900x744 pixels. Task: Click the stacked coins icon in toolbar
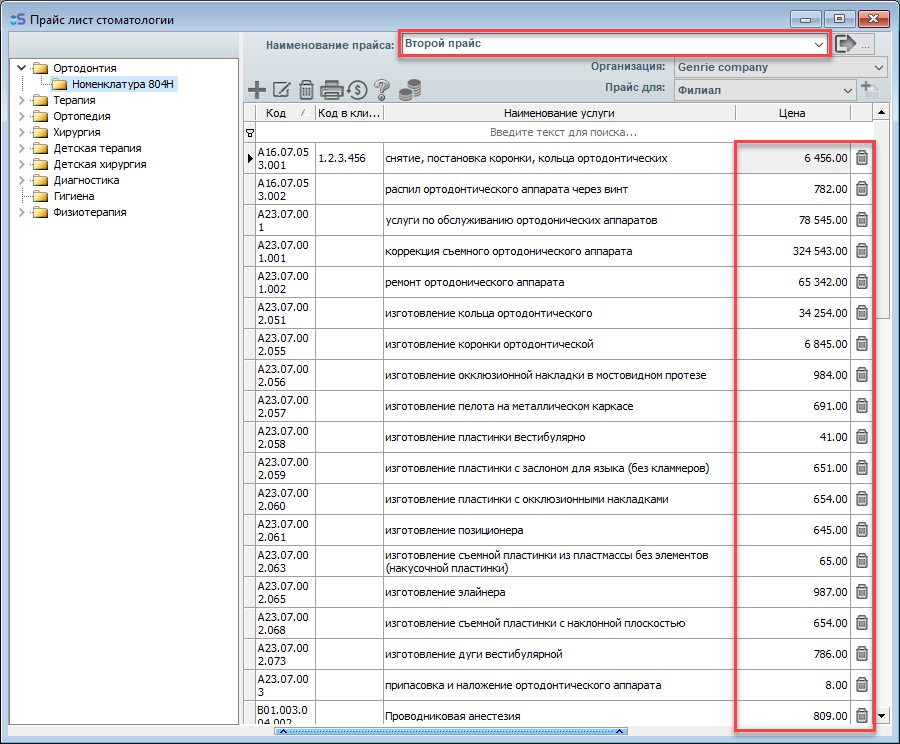(408, 91)
